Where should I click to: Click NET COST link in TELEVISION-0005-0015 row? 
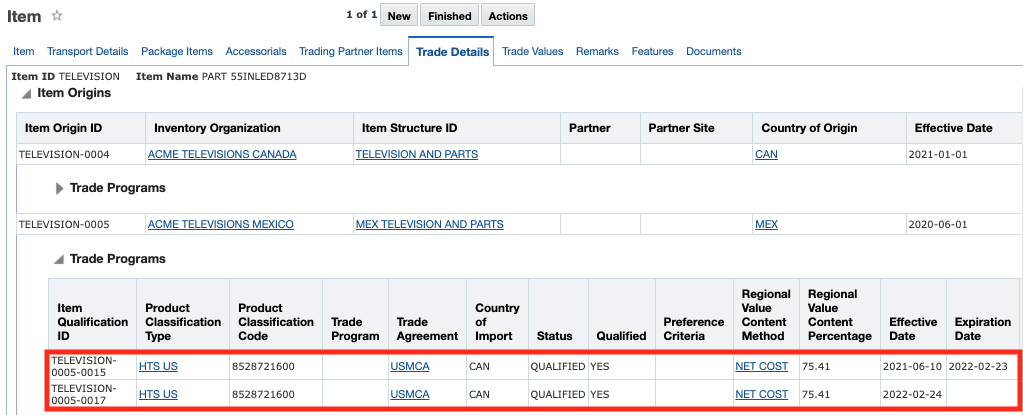pyautogui.click(x=761, y=367)
